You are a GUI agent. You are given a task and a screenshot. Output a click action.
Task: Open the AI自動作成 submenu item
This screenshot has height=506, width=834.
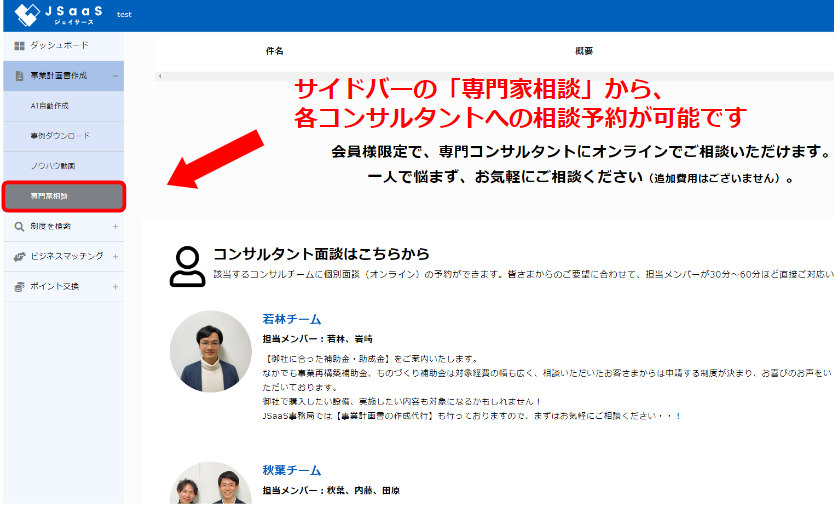click(63, 106)
